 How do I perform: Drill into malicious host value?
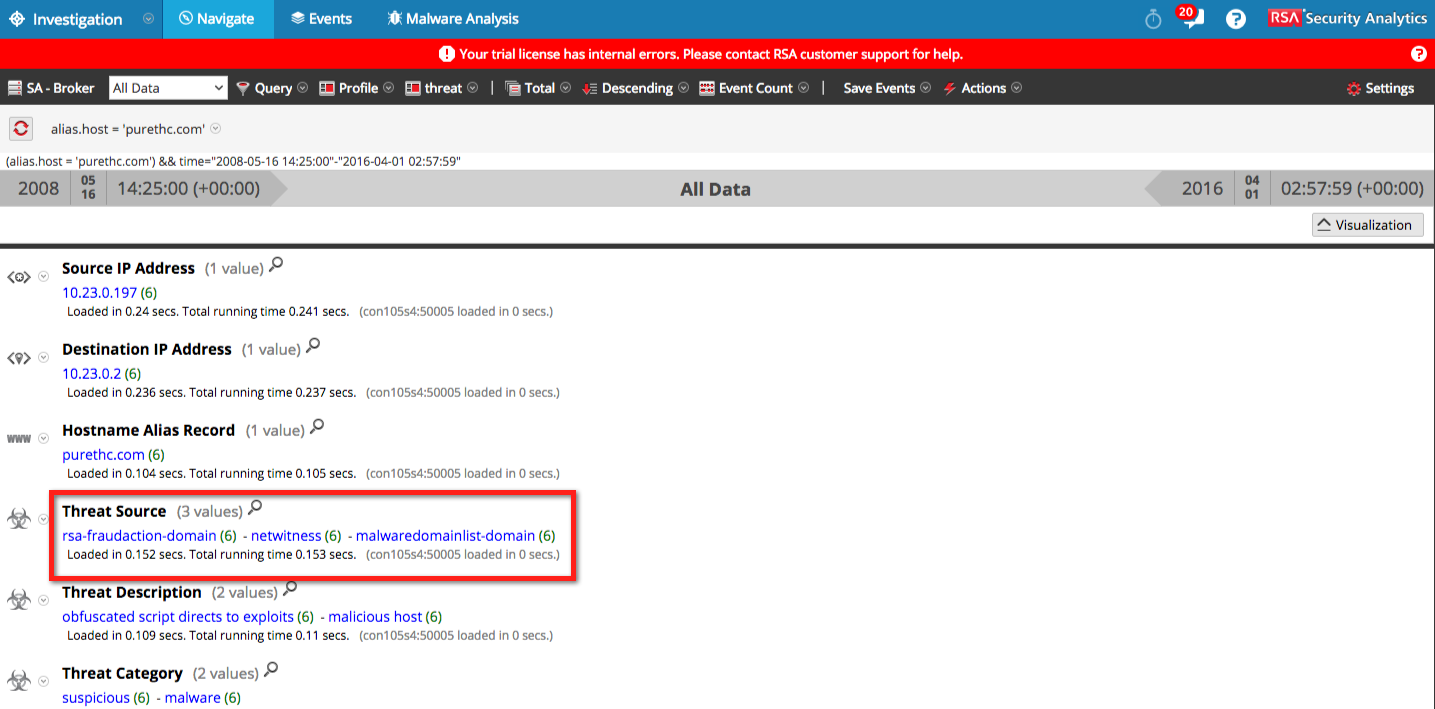(x=375, y=616)
